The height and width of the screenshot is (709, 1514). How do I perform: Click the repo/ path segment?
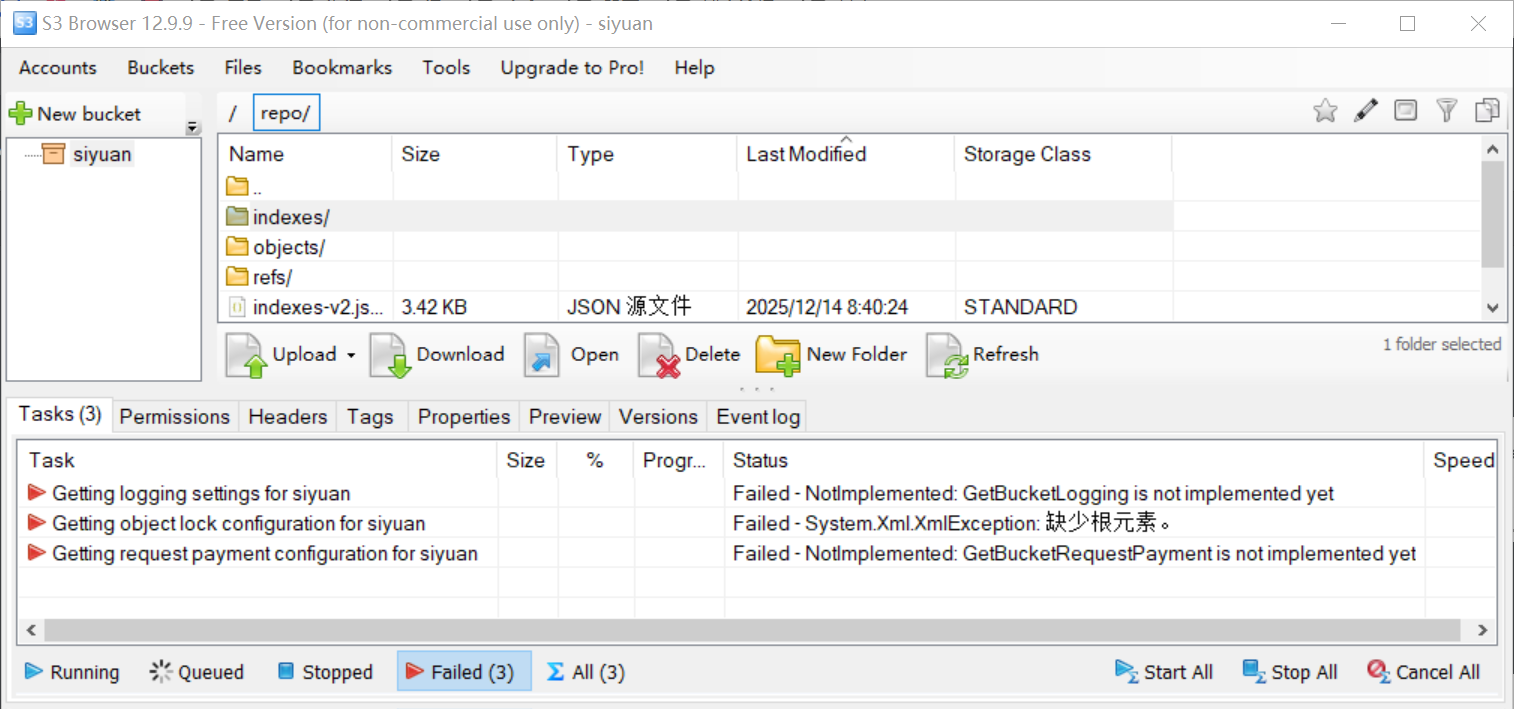tap(286, 113)
